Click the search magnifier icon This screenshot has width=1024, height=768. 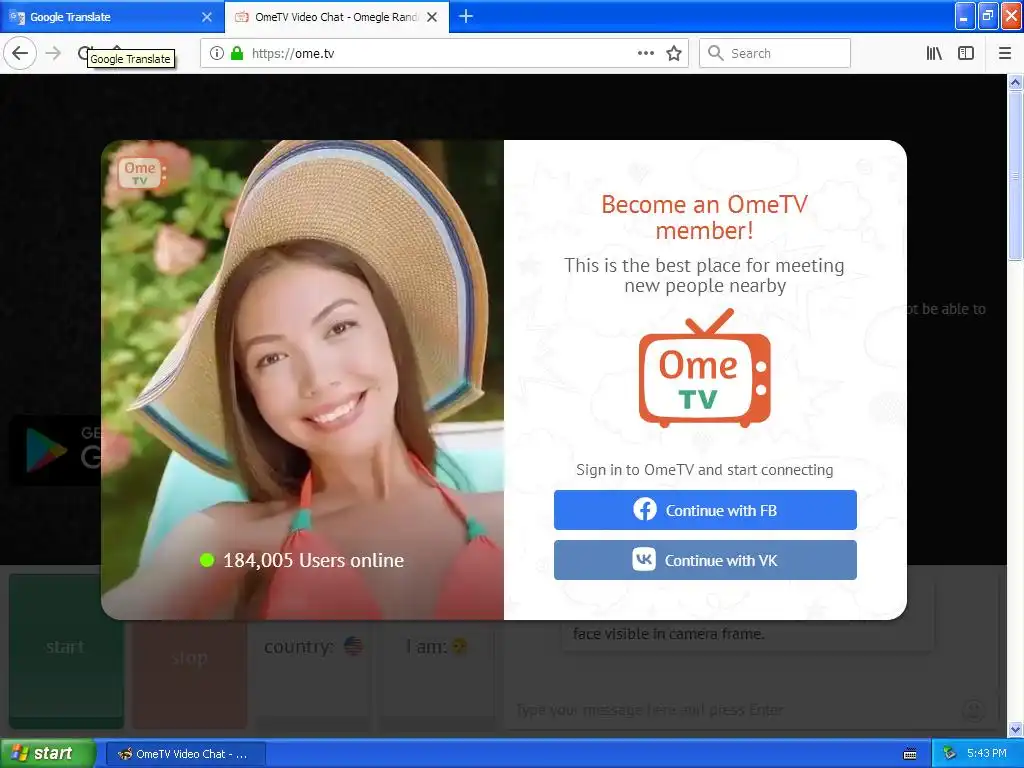[x=715, y=53]
